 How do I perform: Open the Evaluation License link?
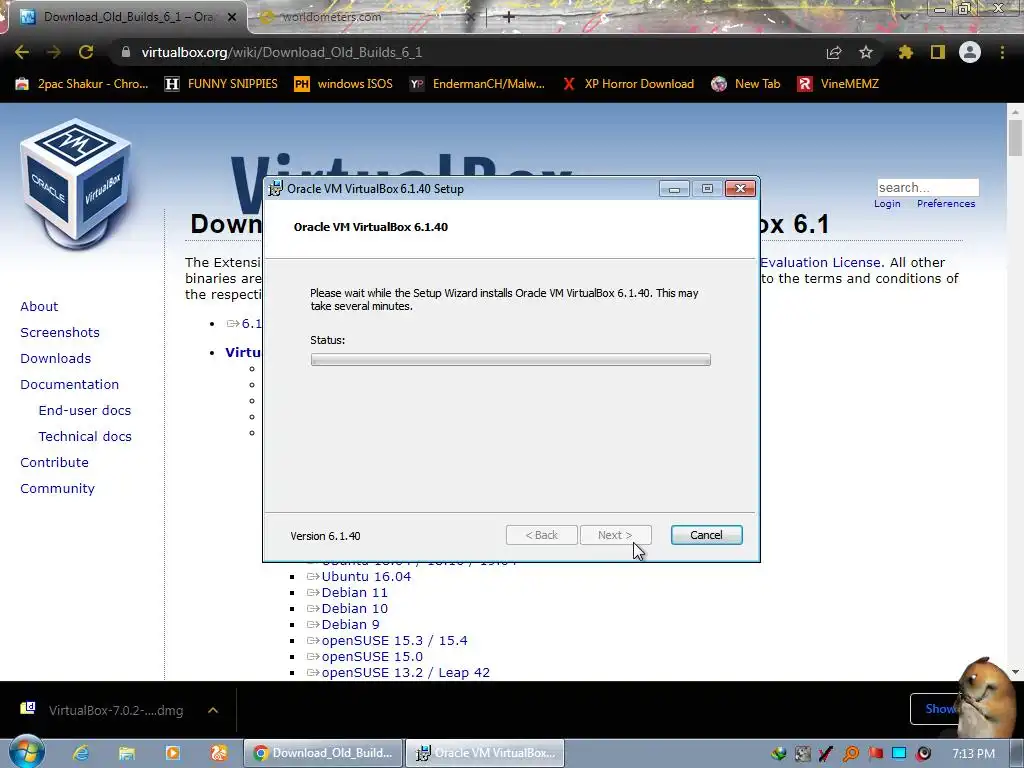click(x=822, y=263)
